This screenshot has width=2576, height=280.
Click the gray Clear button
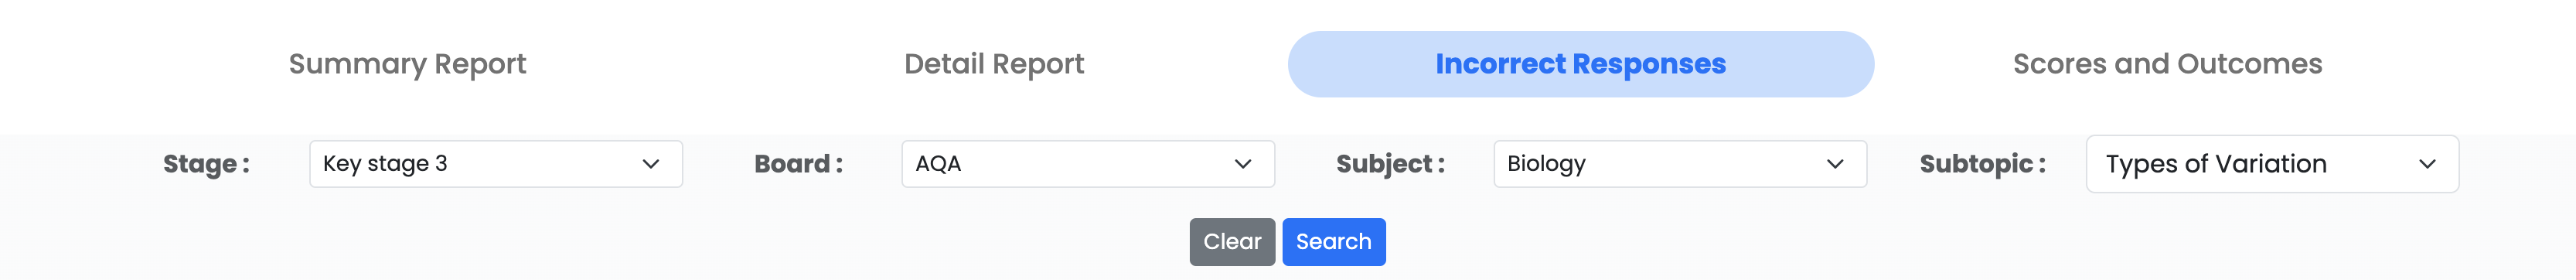coord(1232,242)
